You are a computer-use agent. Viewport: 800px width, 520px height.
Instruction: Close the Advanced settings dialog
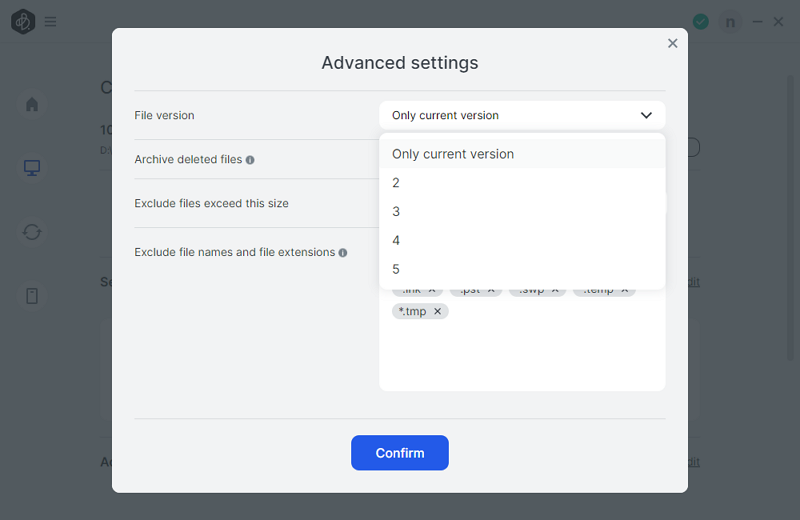672,43
